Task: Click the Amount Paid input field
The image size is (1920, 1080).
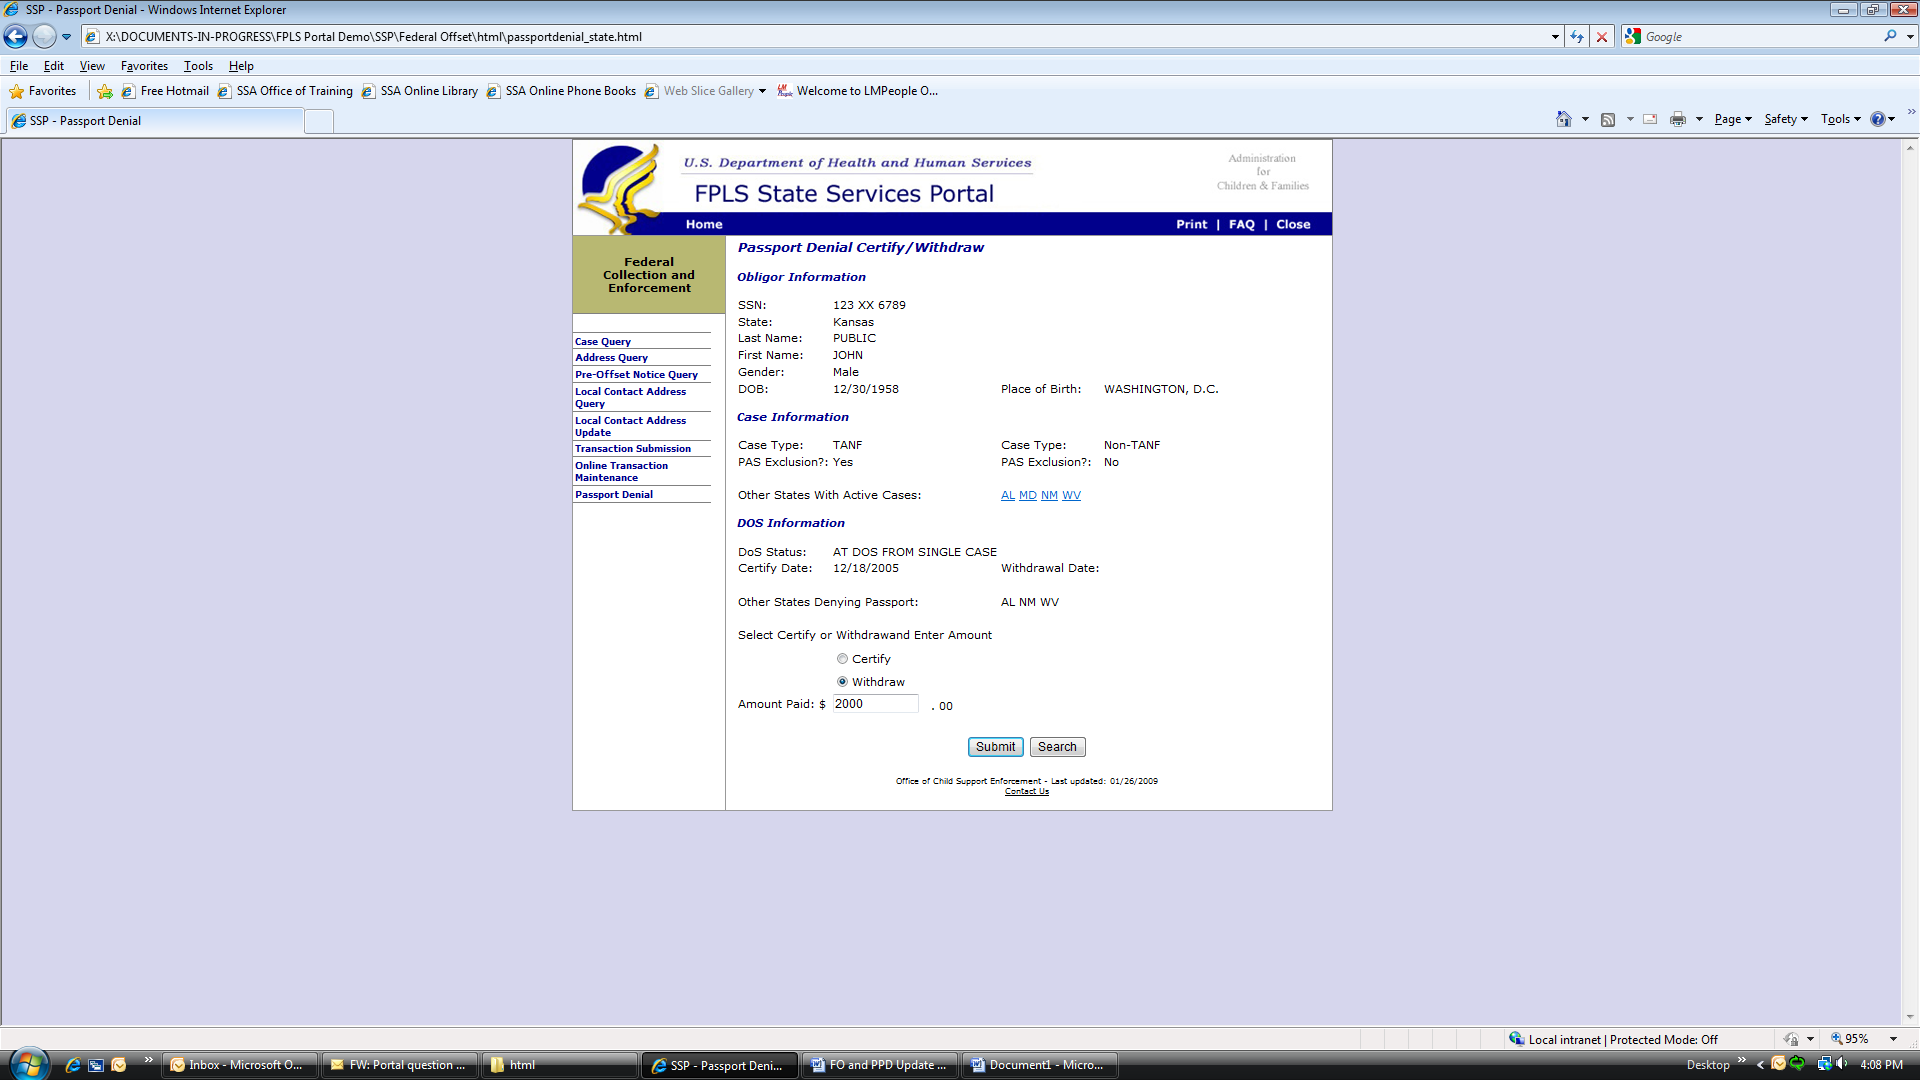Action: 875,704
